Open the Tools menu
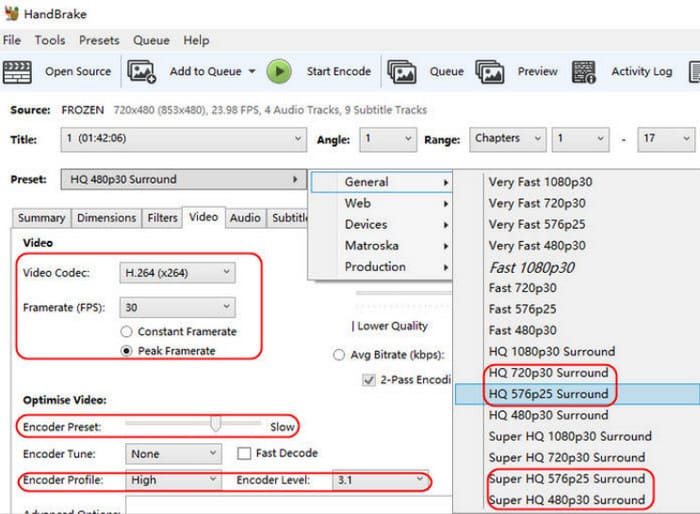The height and width of the screenshot is (514, 700). point(50,40)
